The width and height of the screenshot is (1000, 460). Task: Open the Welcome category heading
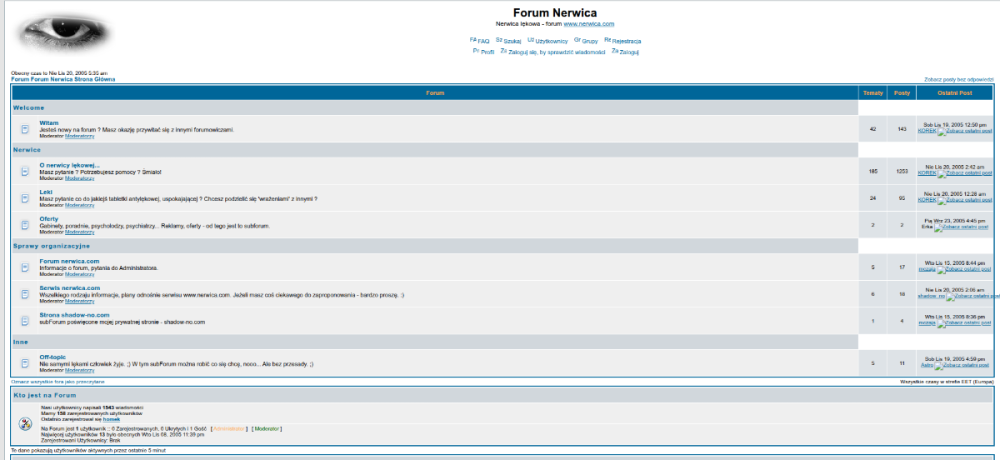[28, 107]
